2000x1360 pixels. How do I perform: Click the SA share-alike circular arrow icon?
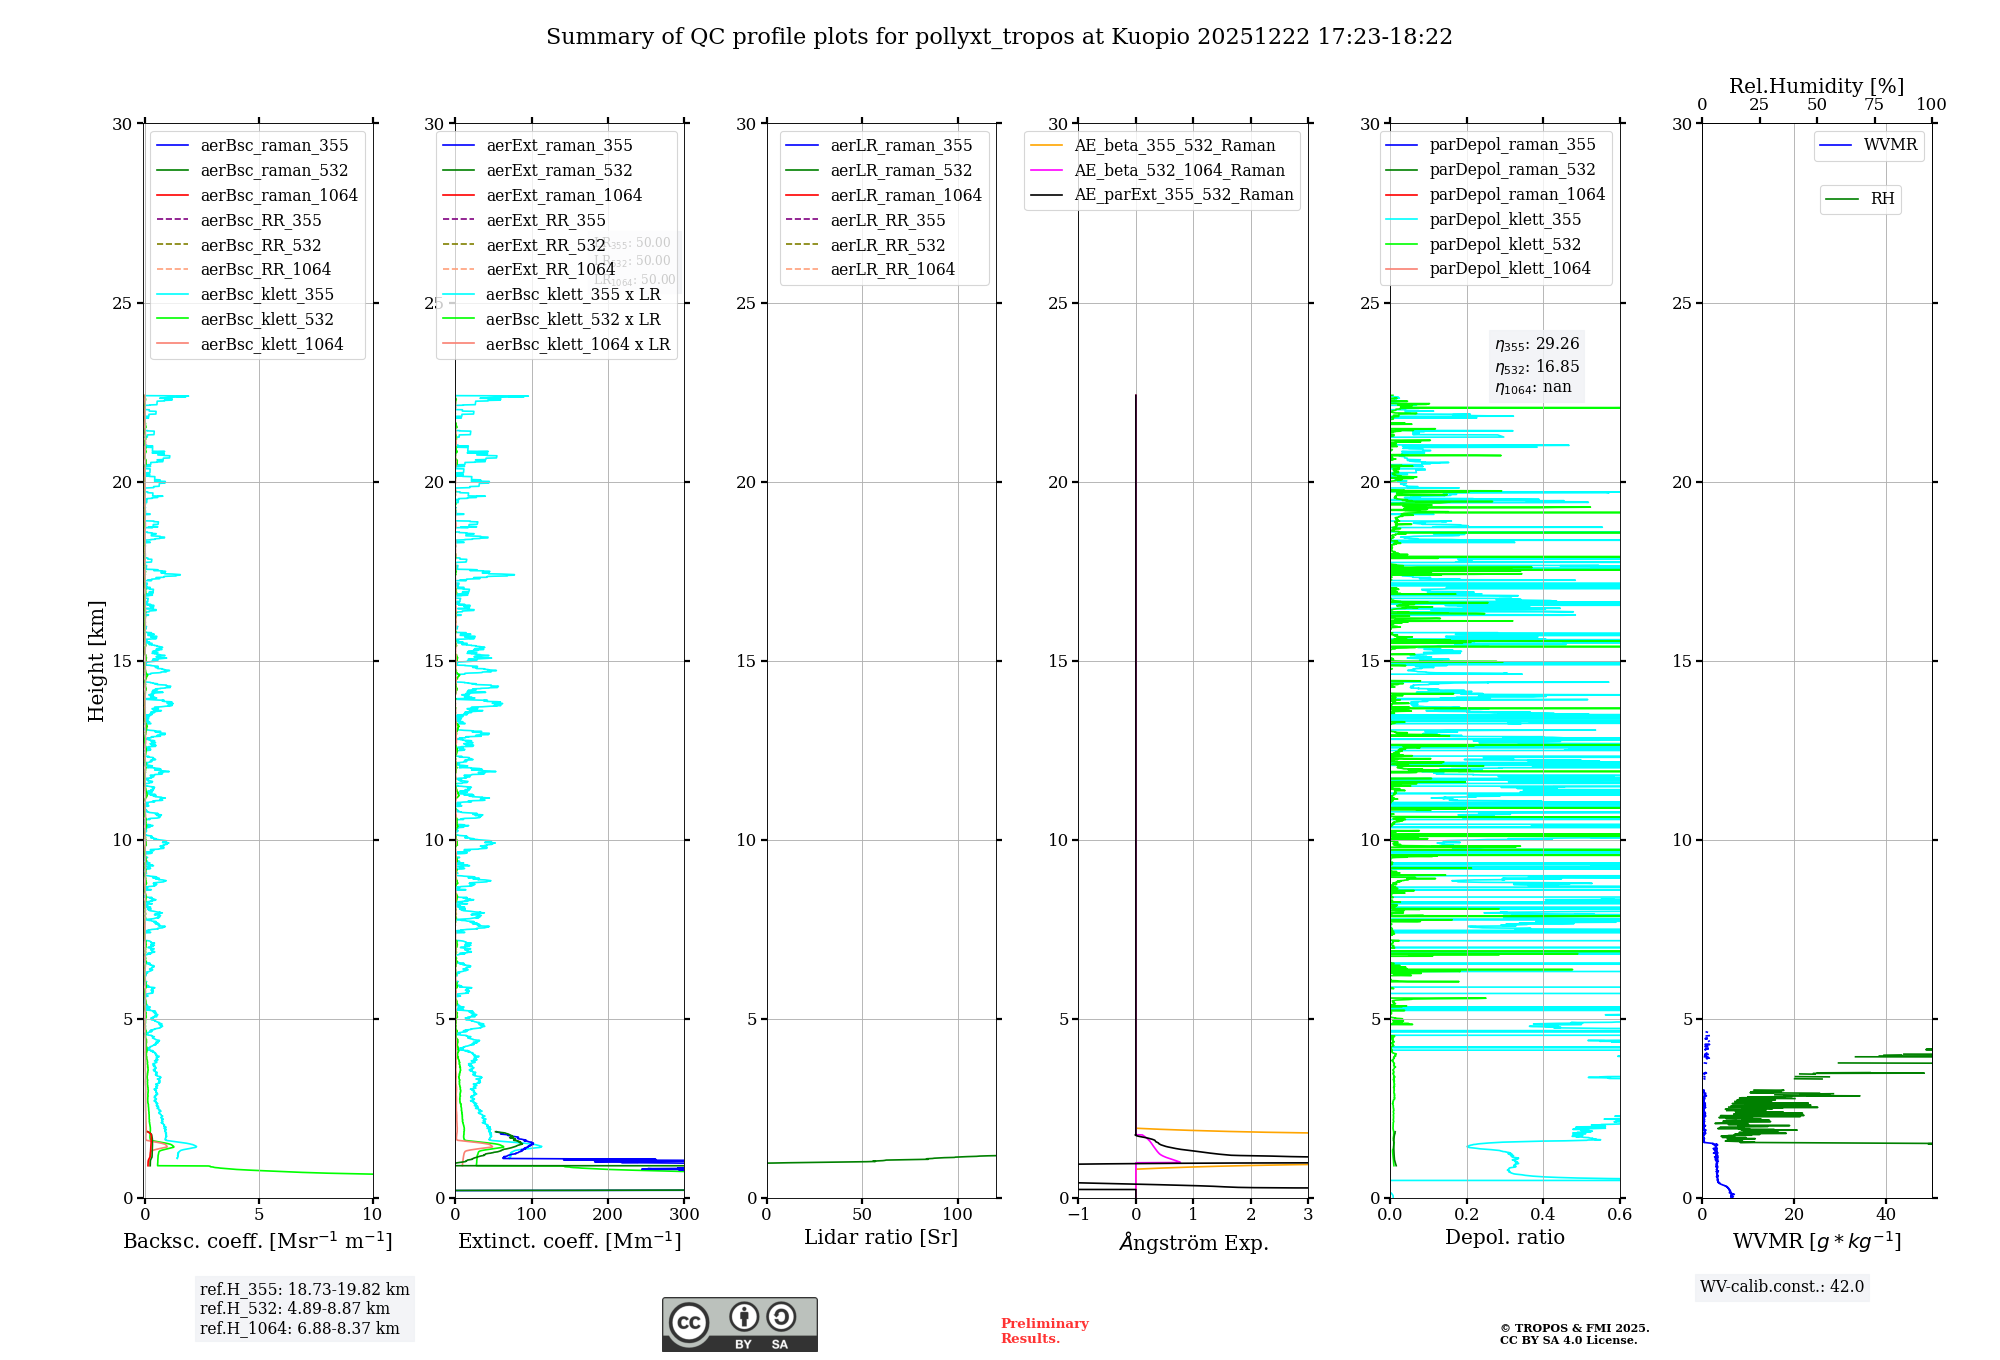coord(781,1317)
